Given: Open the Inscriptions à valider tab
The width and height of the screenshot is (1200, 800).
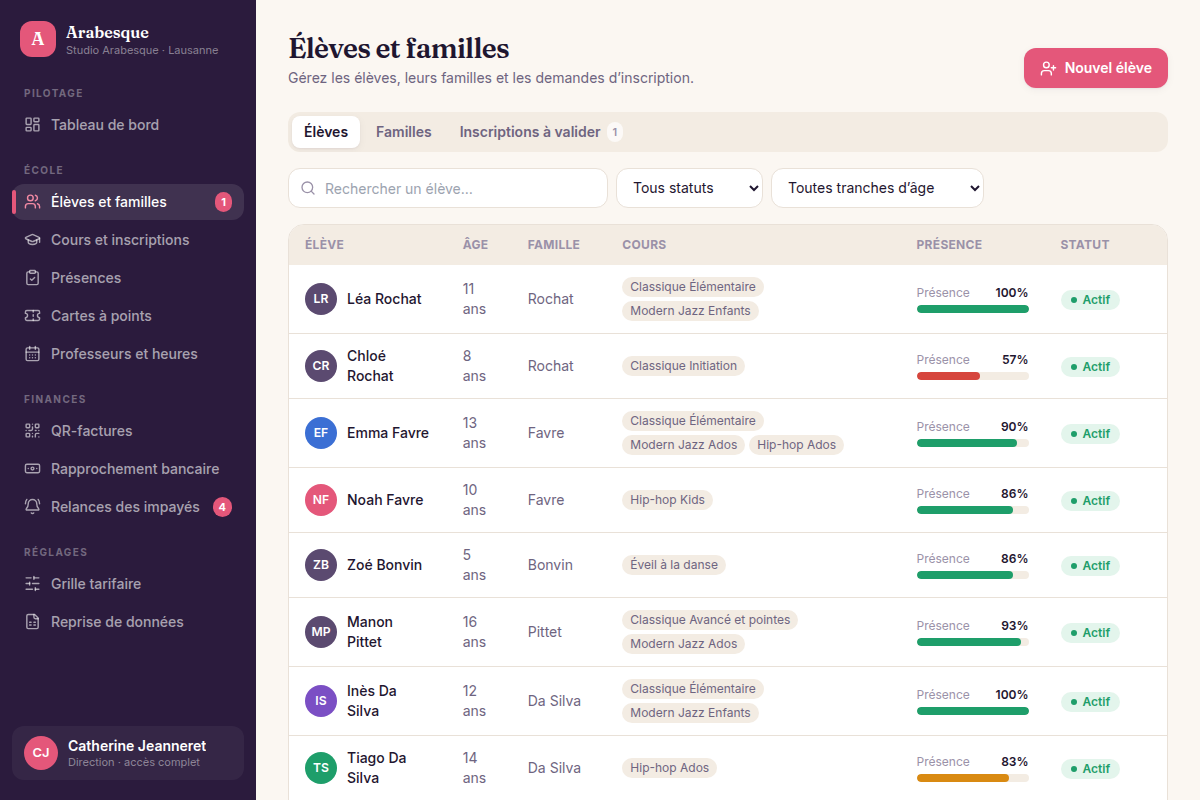Looking at the screenshot, I should (541, 132).
